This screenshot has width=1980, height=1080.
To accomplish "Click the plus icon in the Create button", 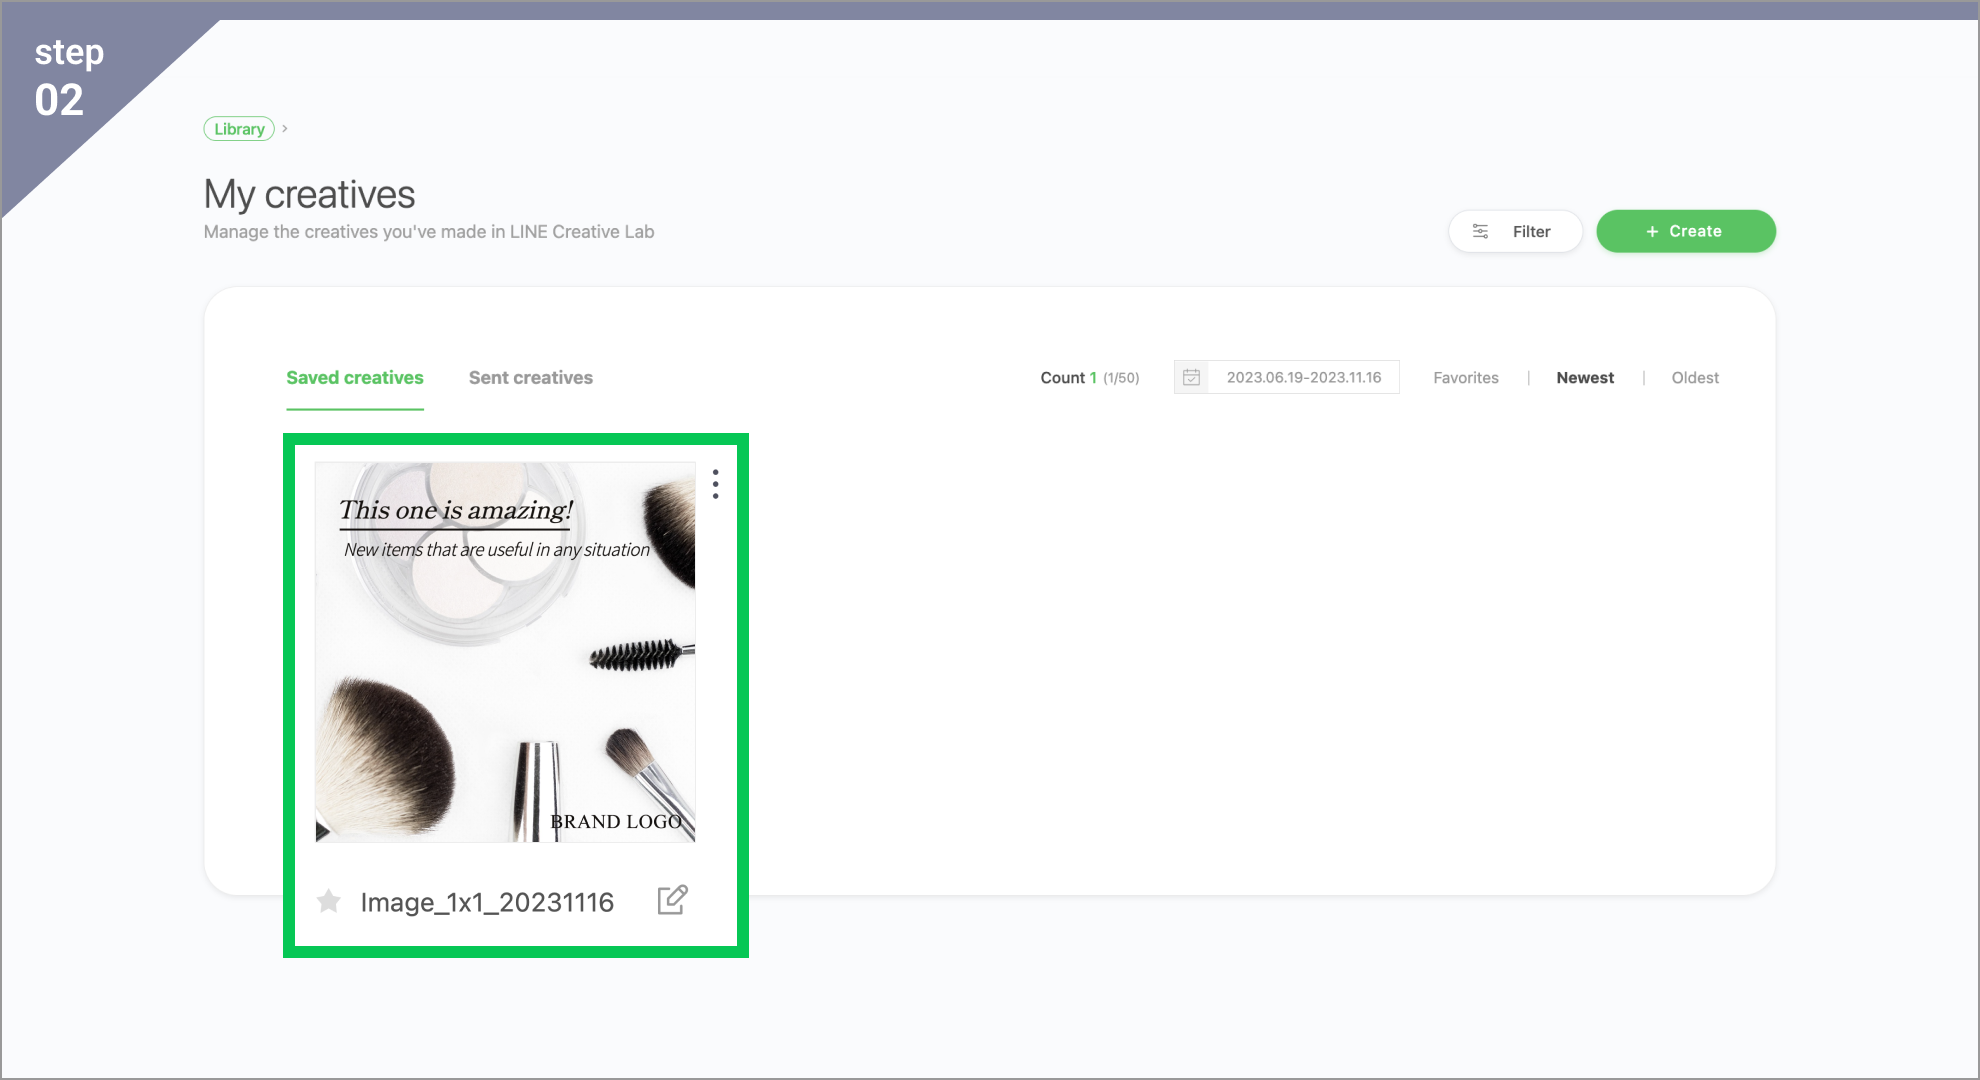I will [1652, 231].
